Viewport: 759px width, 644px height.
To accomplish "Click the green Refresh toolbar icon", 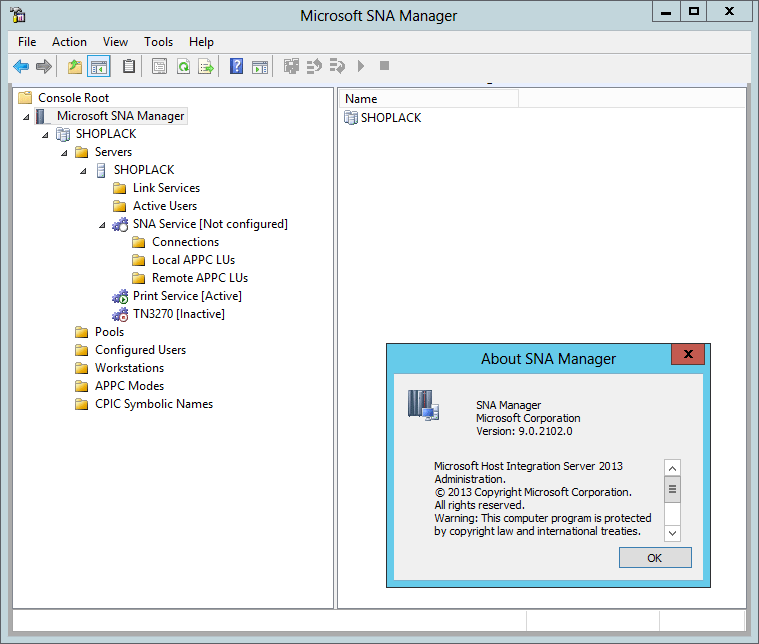I will click(183, 66).
